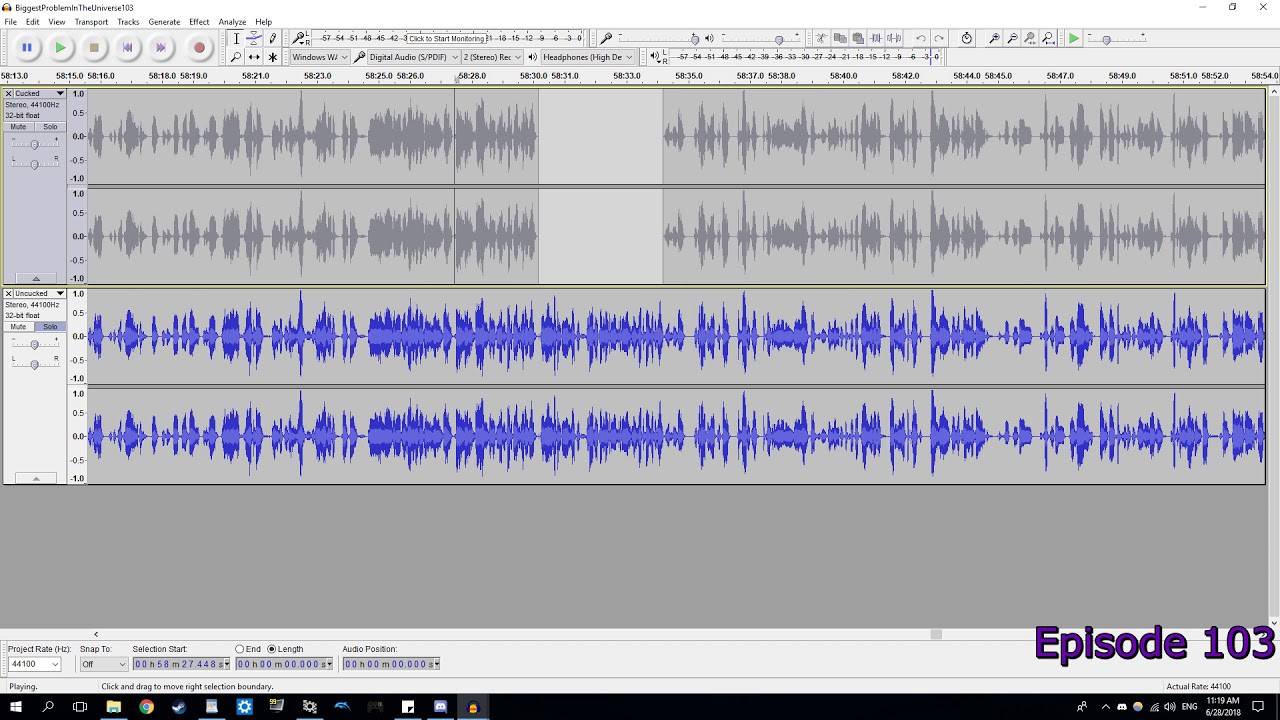Select the End radio button
Image resolution: width=1280 pixels, height=720 pixels.
point(240,649)
